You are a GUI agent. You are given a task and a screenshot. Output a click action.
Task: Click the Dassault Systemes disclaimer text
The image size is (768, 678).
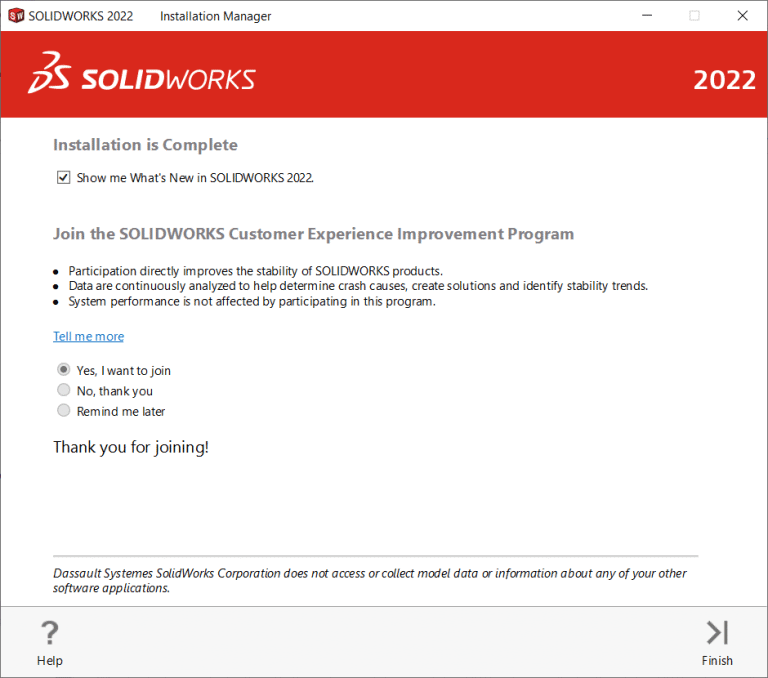click(370, 581)
